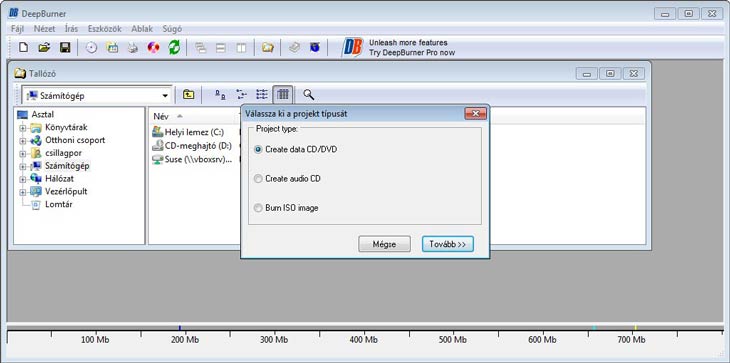
Task: Expand the Otthoni csoport tree node
Action: (22, 141)
